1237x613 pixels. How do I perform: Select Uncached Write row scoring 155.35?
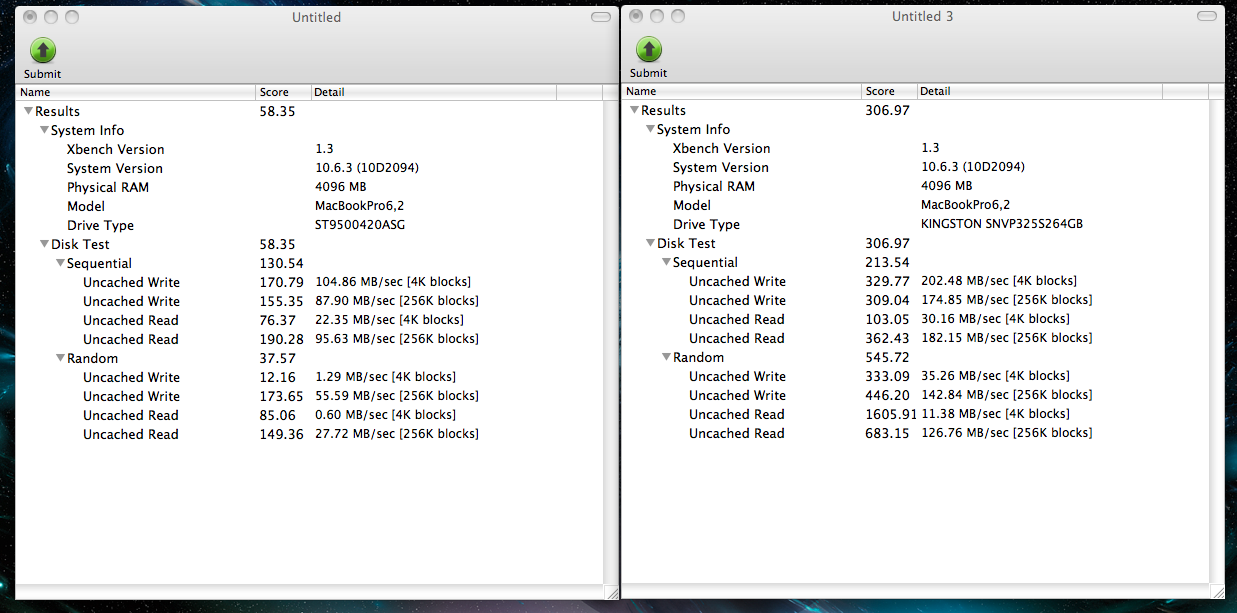tap(310, 302)
